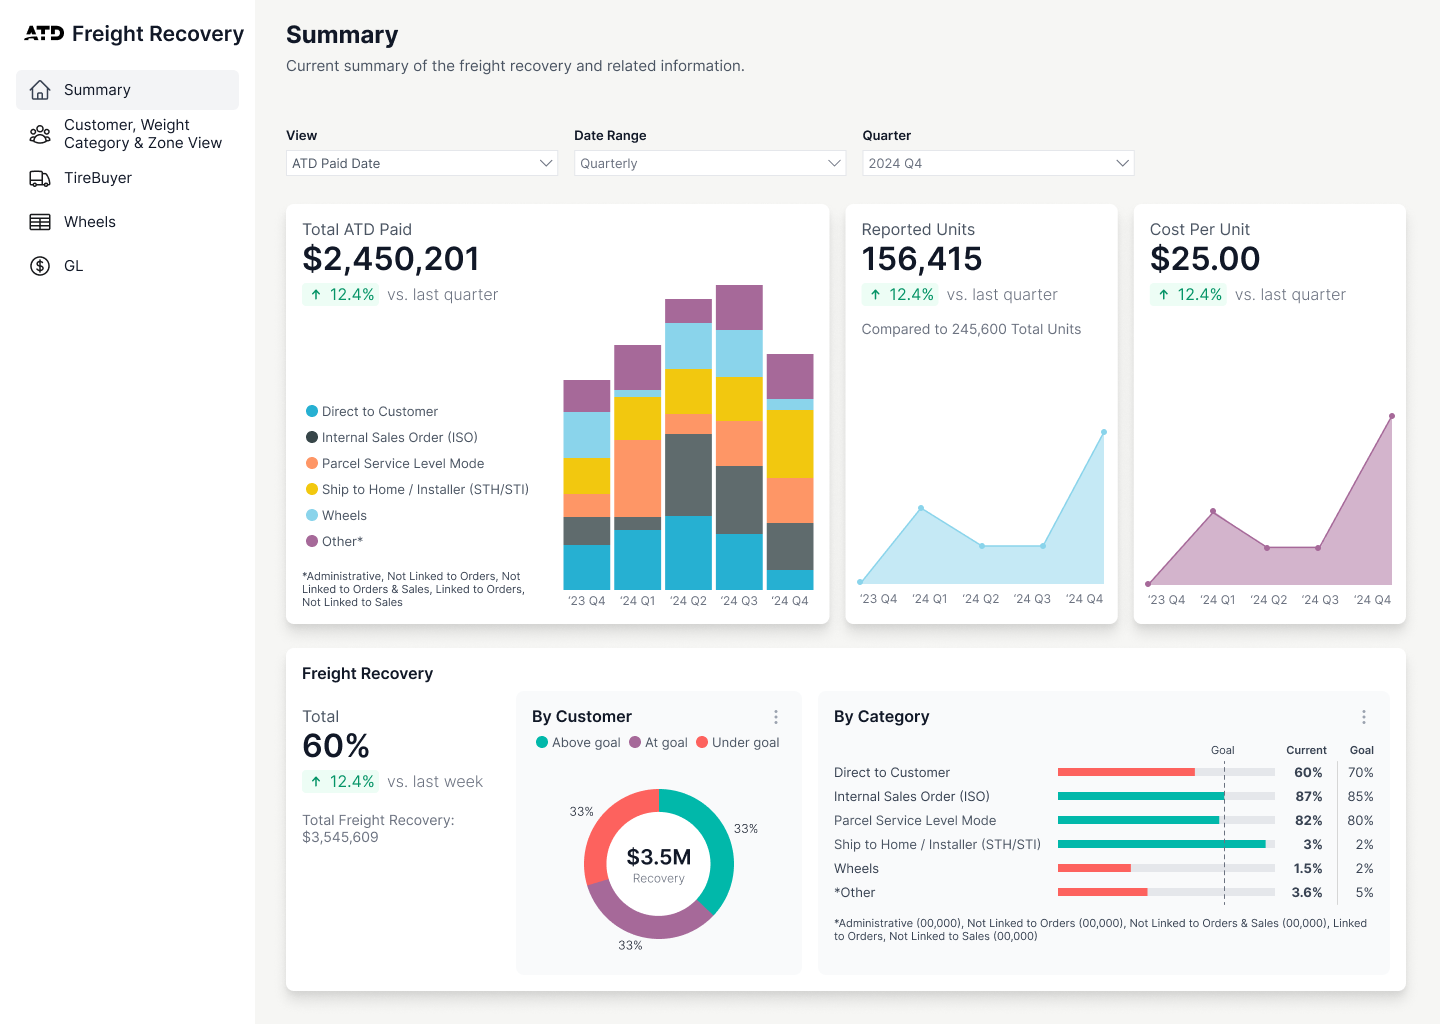Click the 156,415 Reported Units value
The height and width of the screenshot is (1024, 1440).
pyautogui.click(x=922, y=259)
